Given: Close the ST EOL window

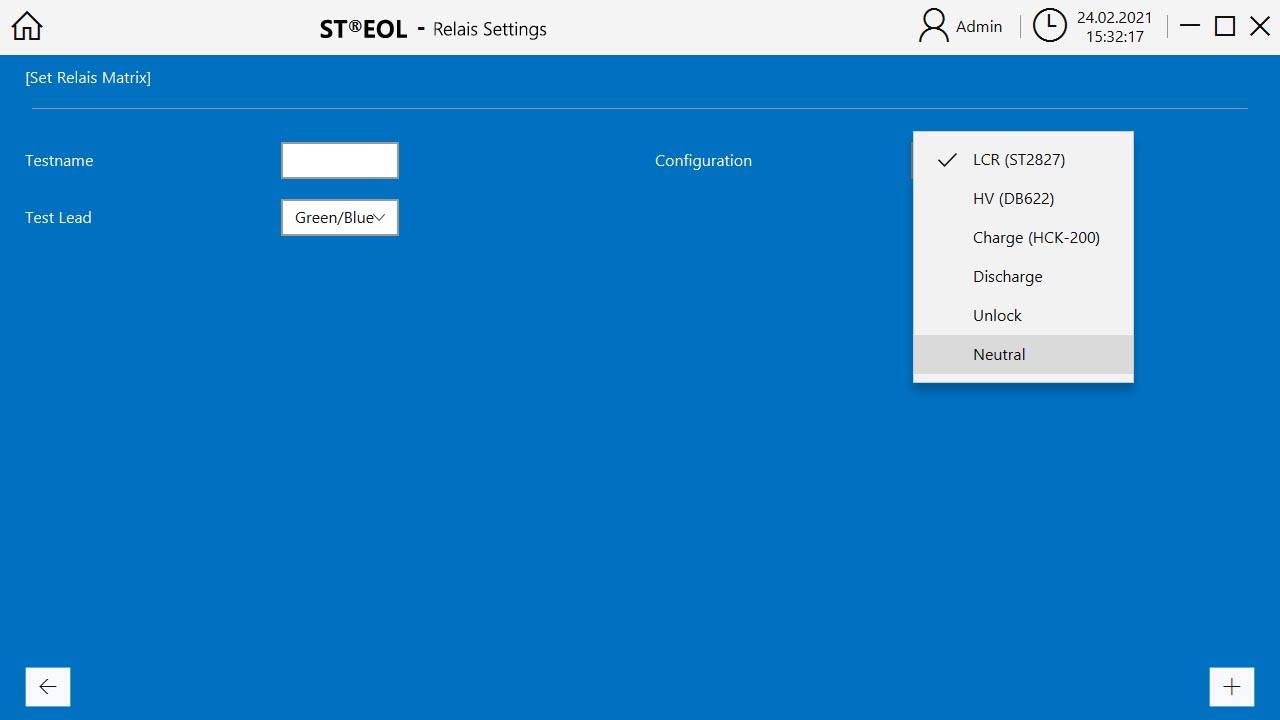Looking at the screenshot, I should pyautogui.click(x=1260, y=27).
